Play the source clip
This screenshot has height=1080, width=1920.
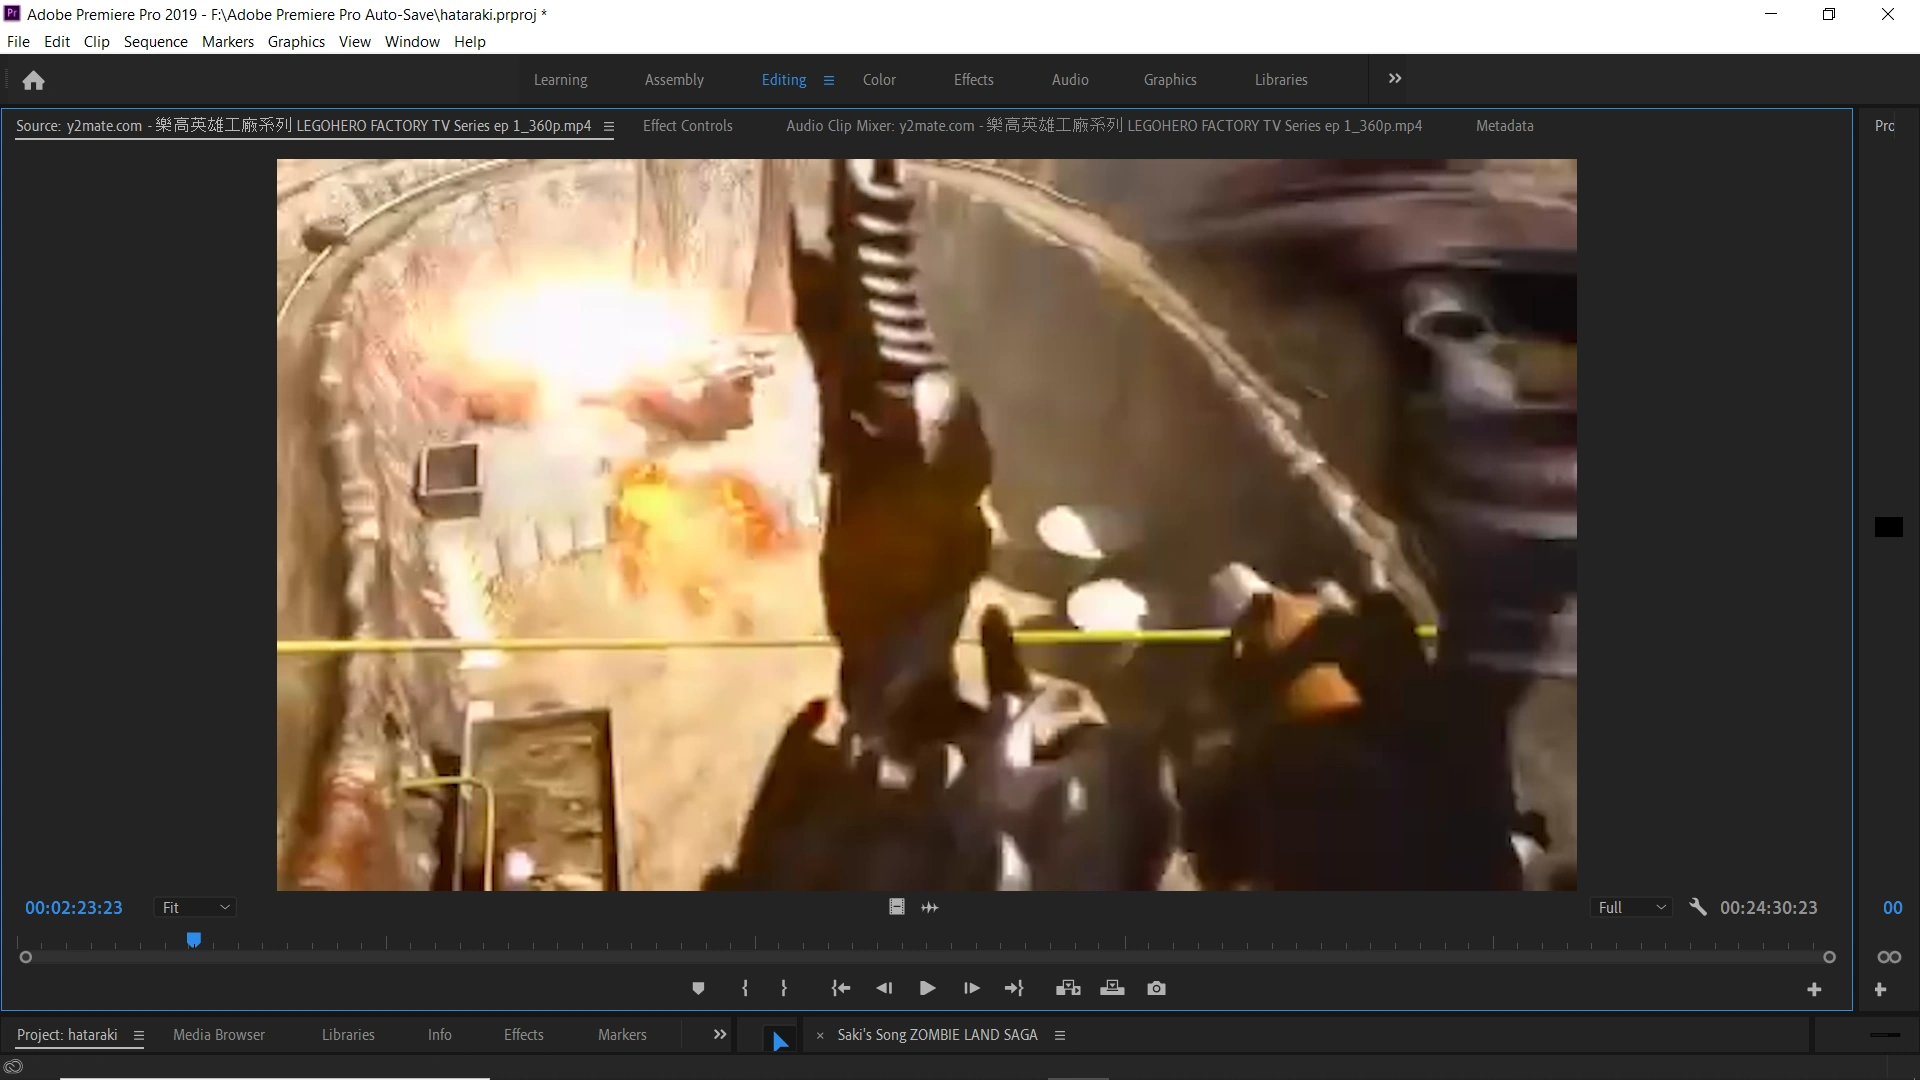click(927, 988)
